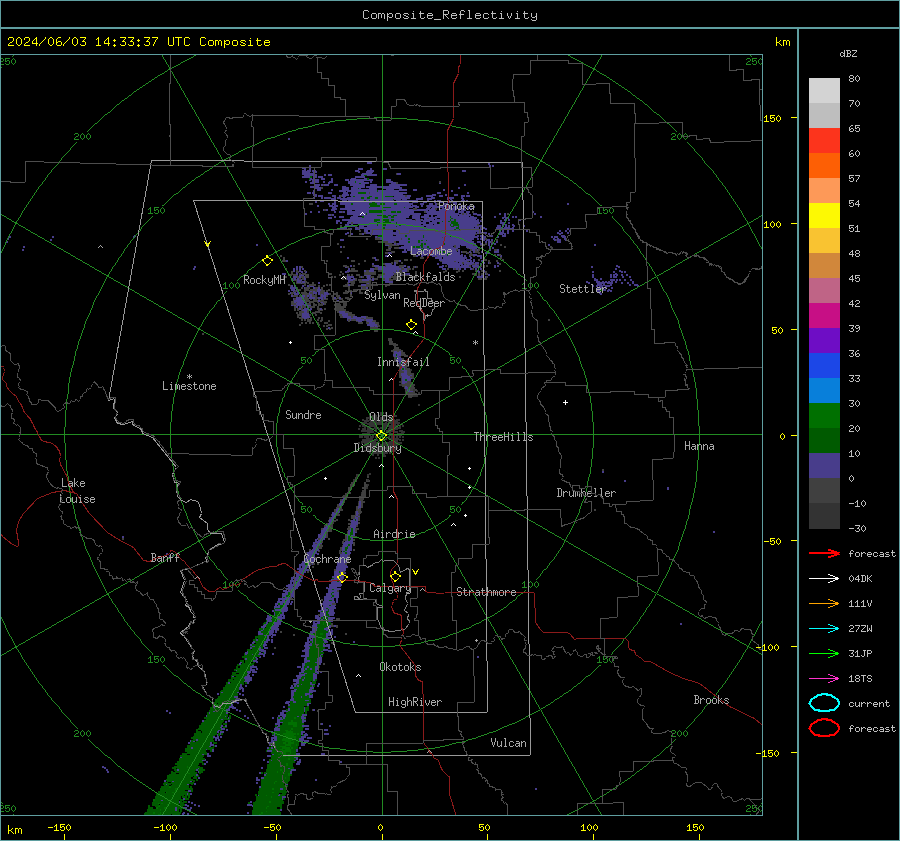Click the yellow diamond marker above Calgary
Image resolution: width=900 pixels, height=841 pixels.
click(395, 576)
